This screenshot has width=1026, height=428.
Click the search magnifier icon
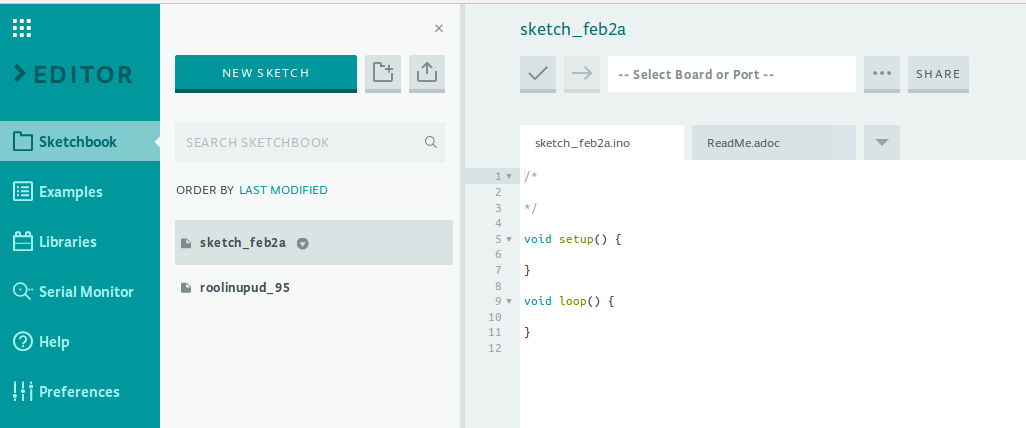click(x=431, y=142)
